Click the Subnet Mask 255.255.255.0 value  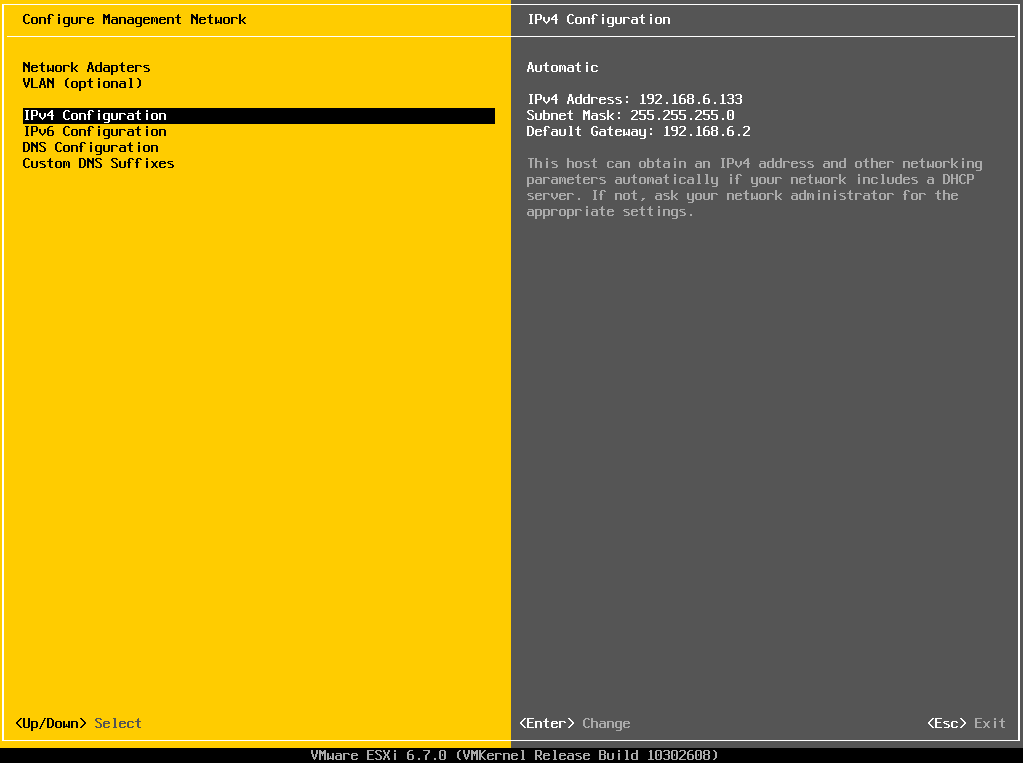tap(629, 115)
